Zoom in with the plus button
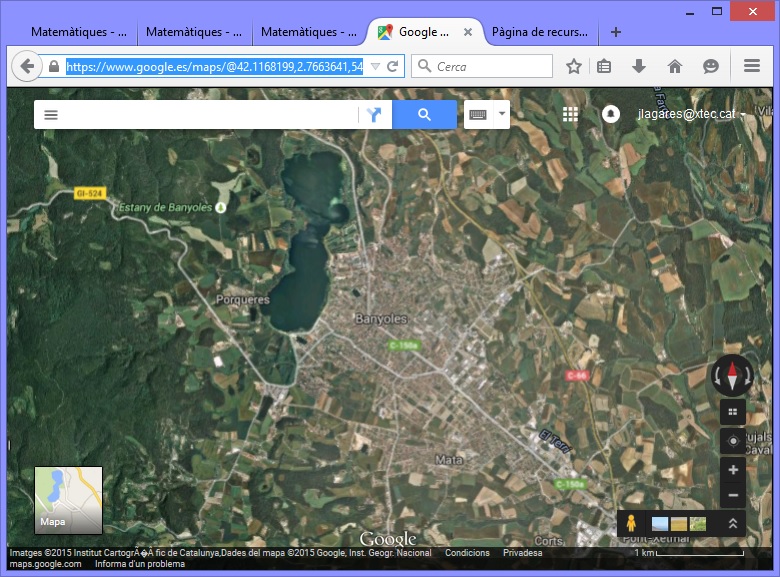Viewport: 780px width, 577px height. 733,470
